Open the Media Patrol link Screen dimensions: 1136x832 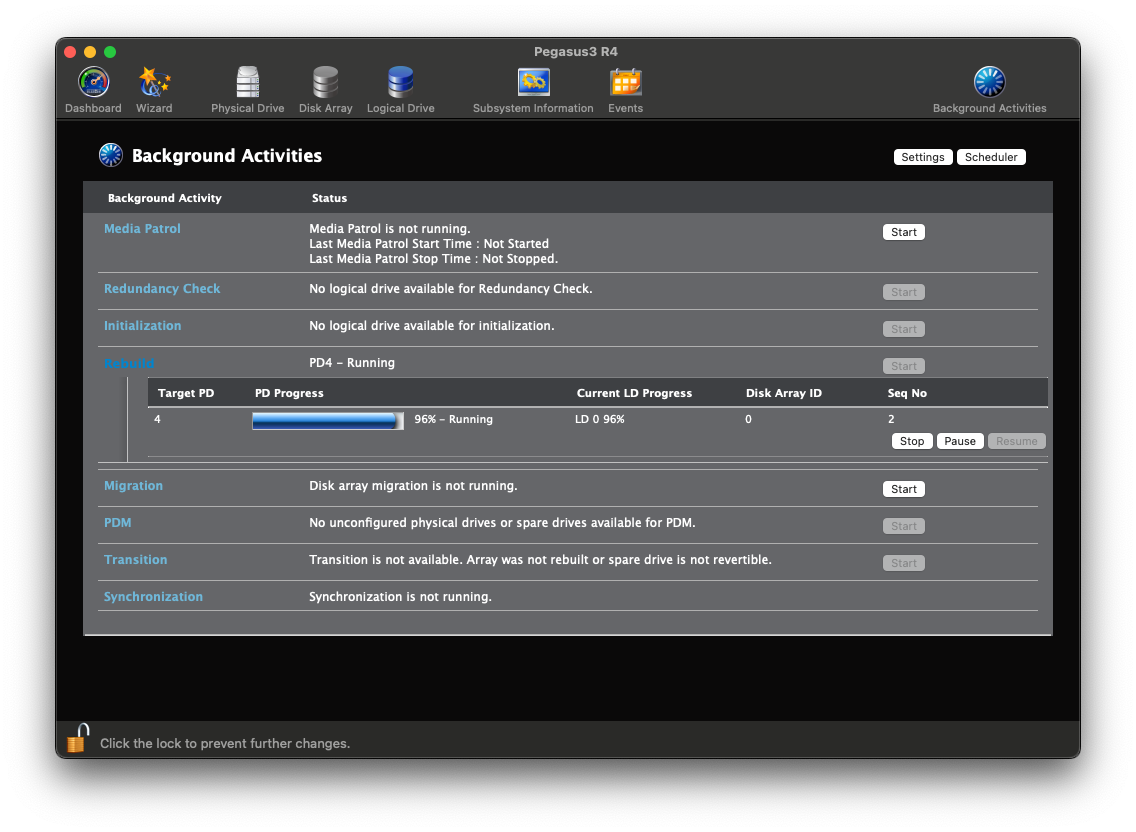tap(142, 228)
